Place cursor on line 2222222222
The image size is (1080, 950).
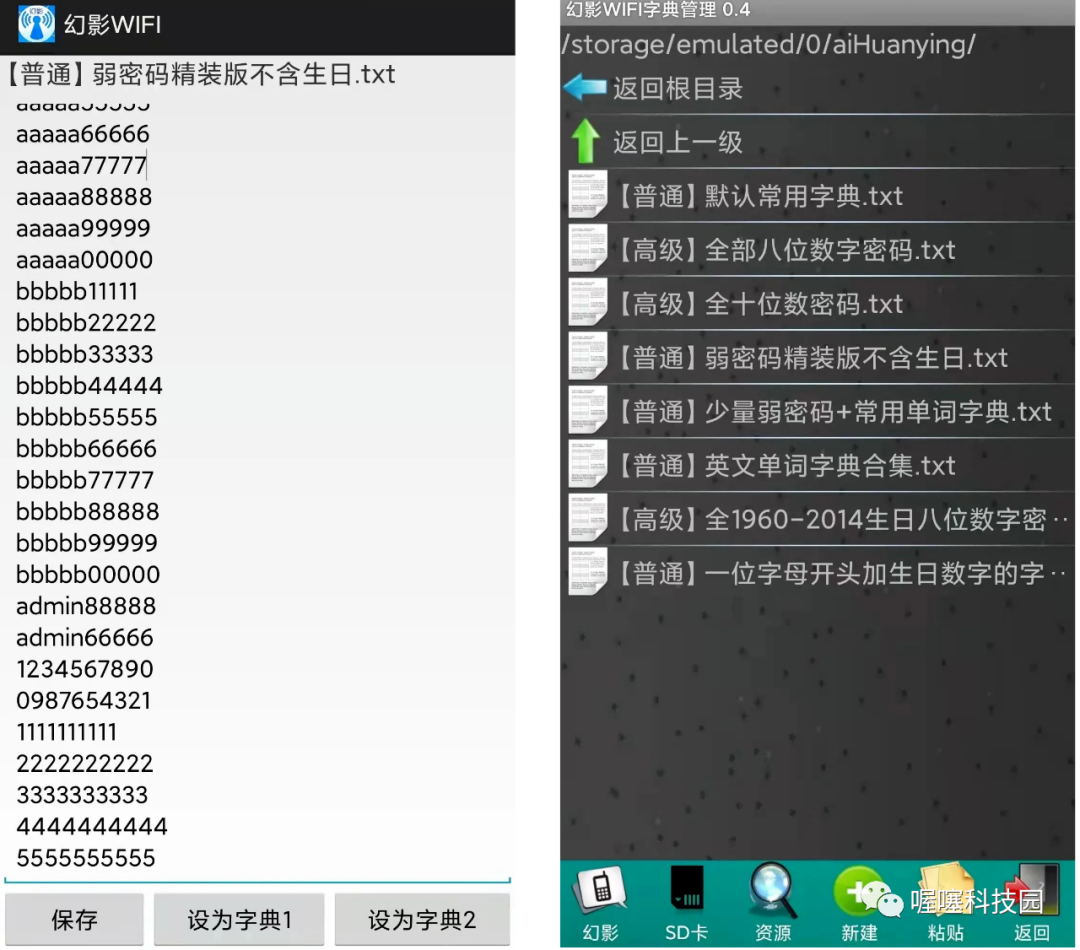[84, 763]
